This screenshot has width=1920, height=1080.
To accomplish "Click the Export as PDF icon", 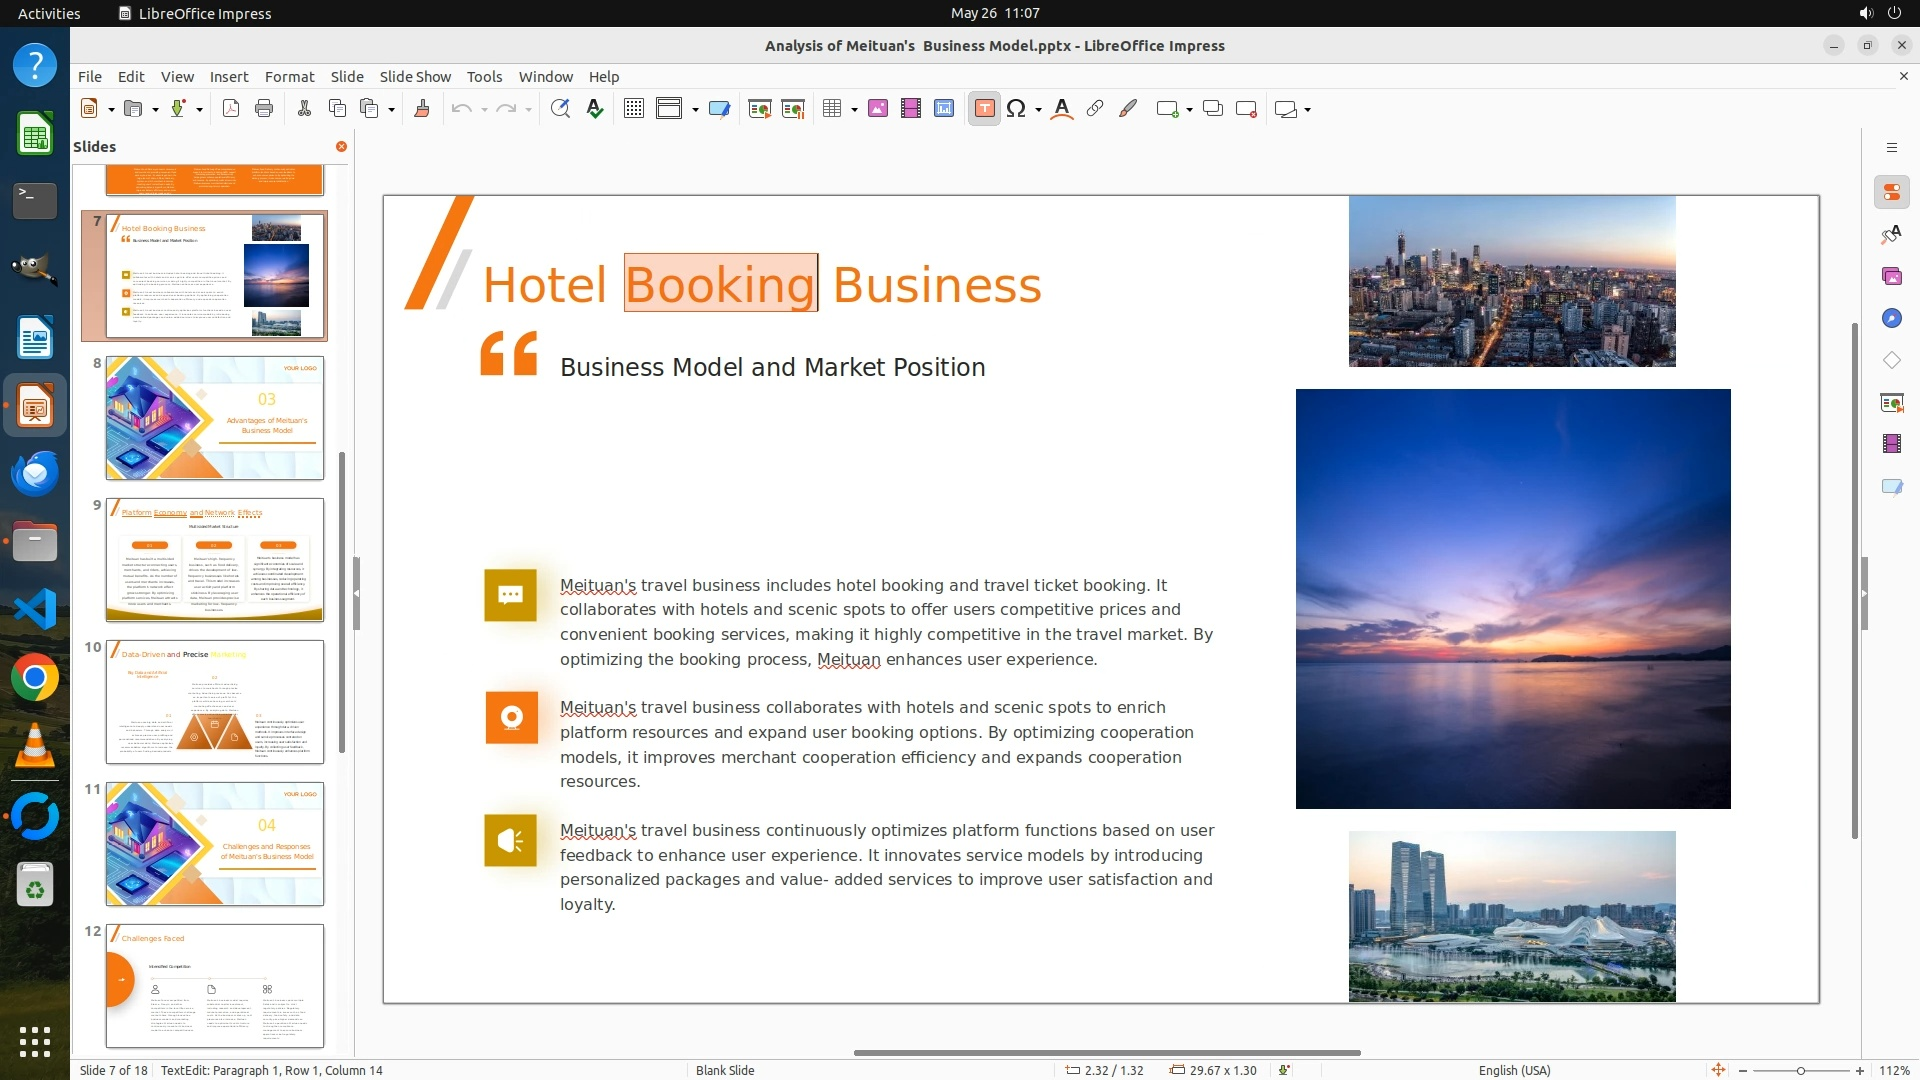I will [231, 109].
